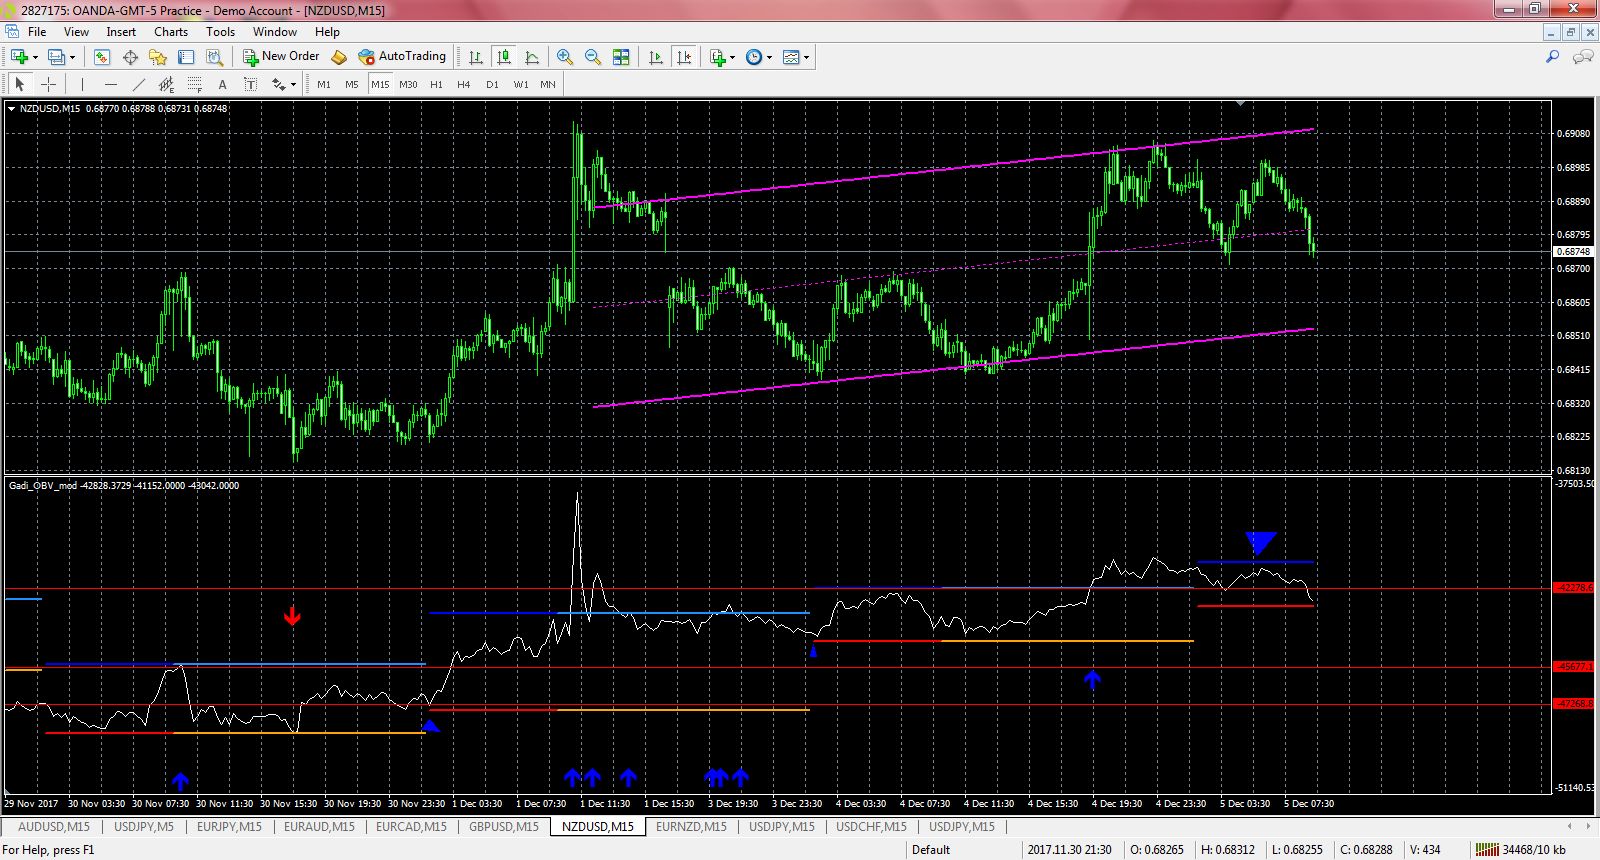Screen dimensions: 1600x860
Task: Draw a vertical line tool
Action: click(82, 84)
